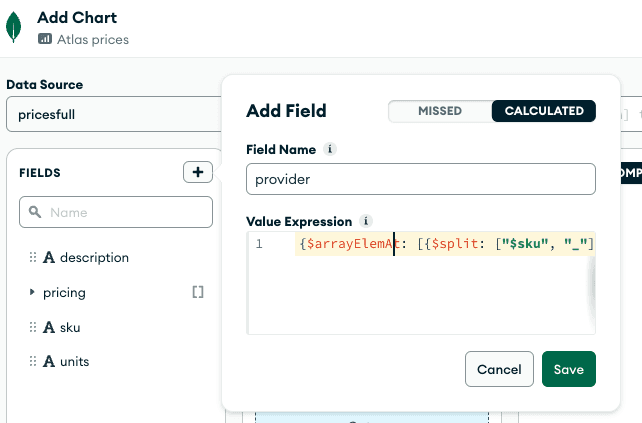The width and height of the screenshot is (642, 423).
Task: Cancel the Add Field dialog
Action: coord(499,369)
